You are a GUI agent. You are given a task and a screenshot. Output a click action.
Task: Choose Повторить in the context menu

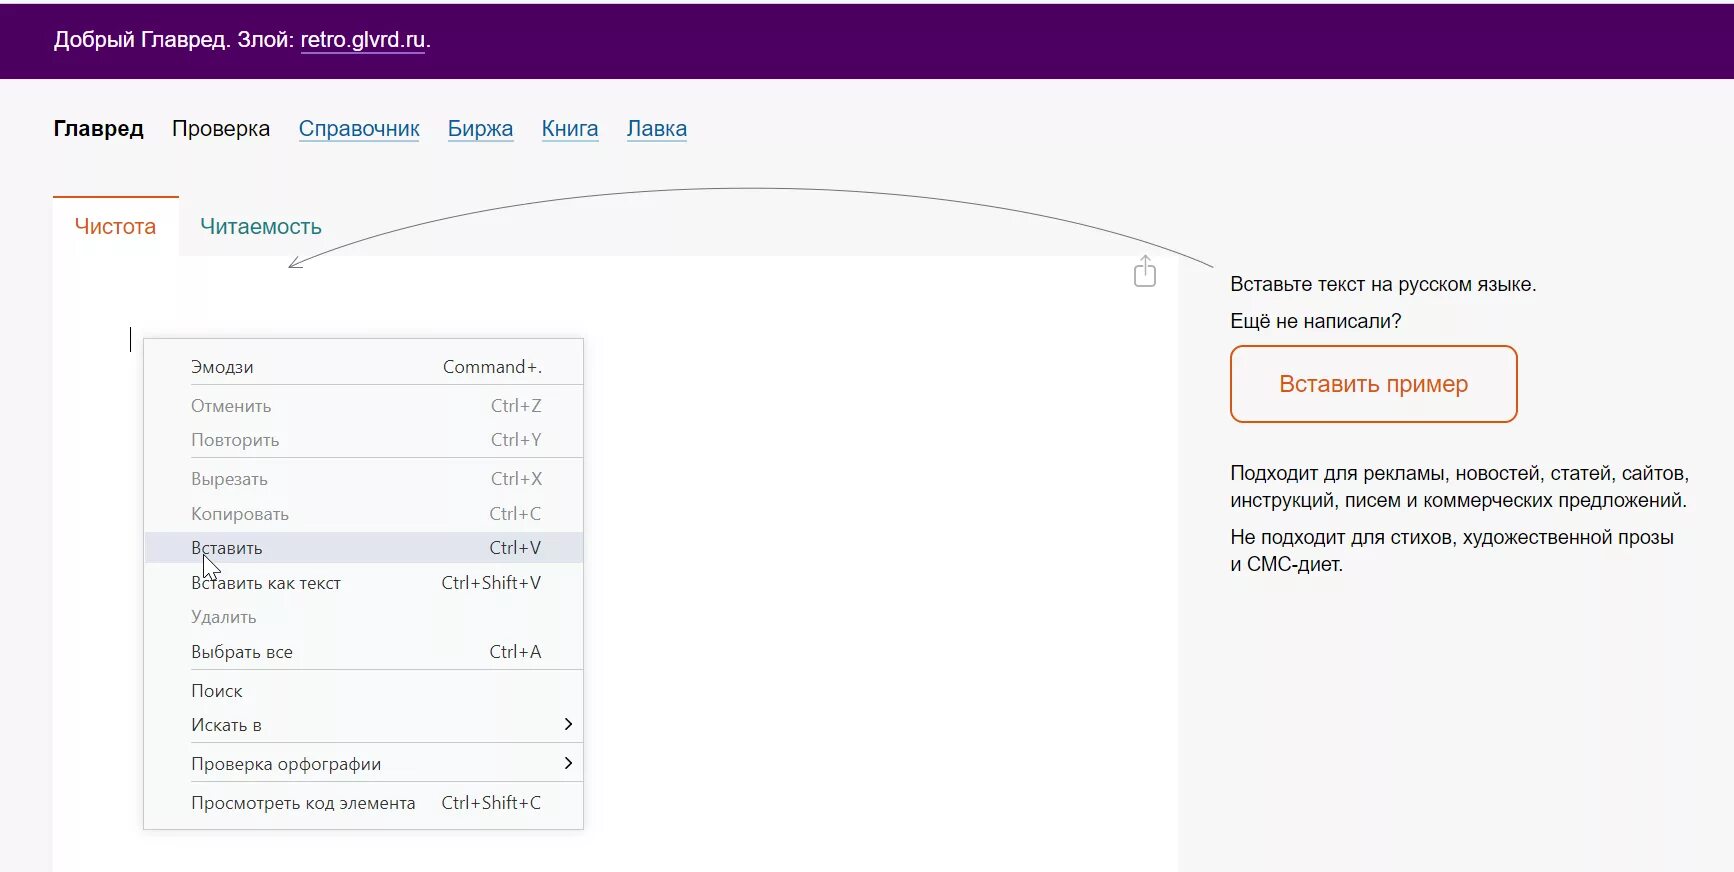pyautogui.click(x=364, y=440)
